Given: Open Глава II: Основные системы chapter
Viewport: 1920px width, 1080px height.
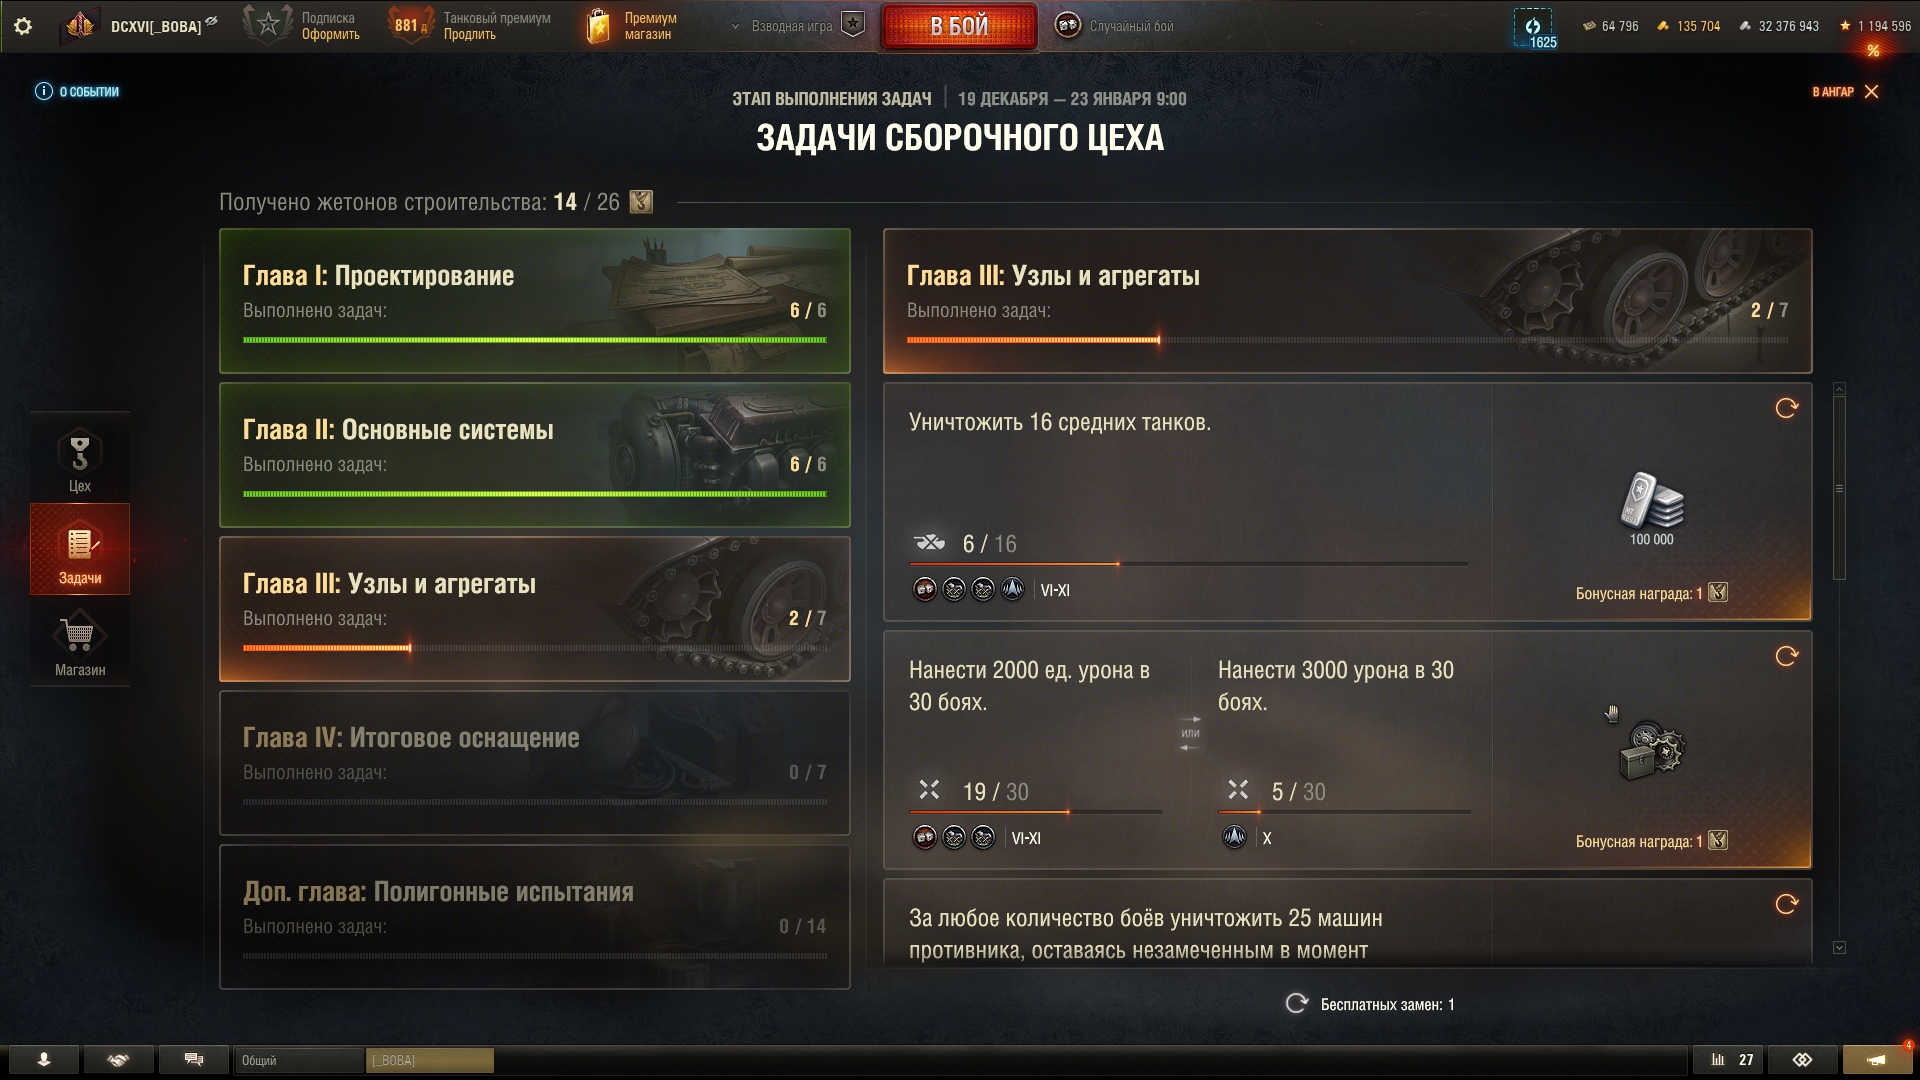Looking at the screenshot, I should 535,455.
